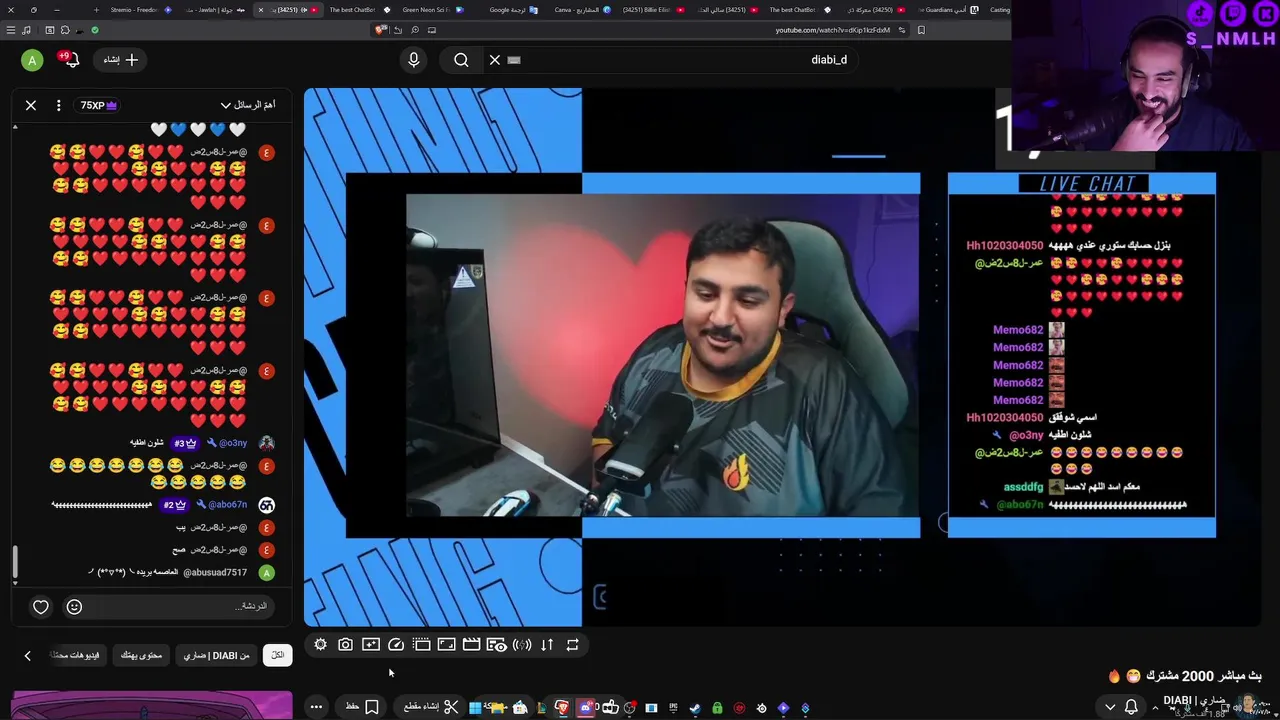Viewport: 1280px width, 720px height.
Task: Click the youtube.com address bar URL
Action: point(832,30)
